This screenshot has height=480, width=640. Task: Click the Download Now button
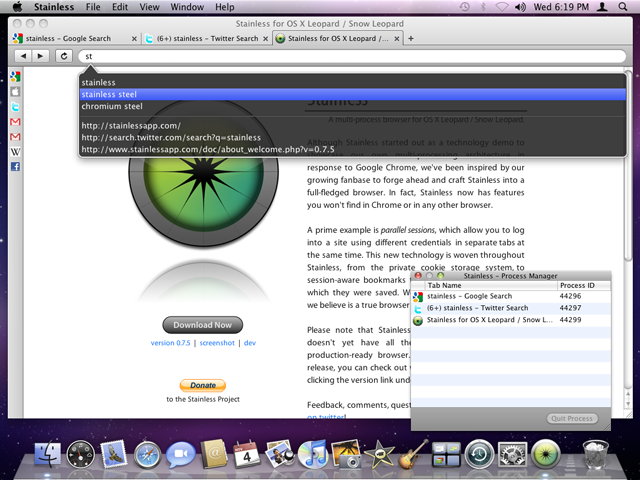tap(202, 325)
